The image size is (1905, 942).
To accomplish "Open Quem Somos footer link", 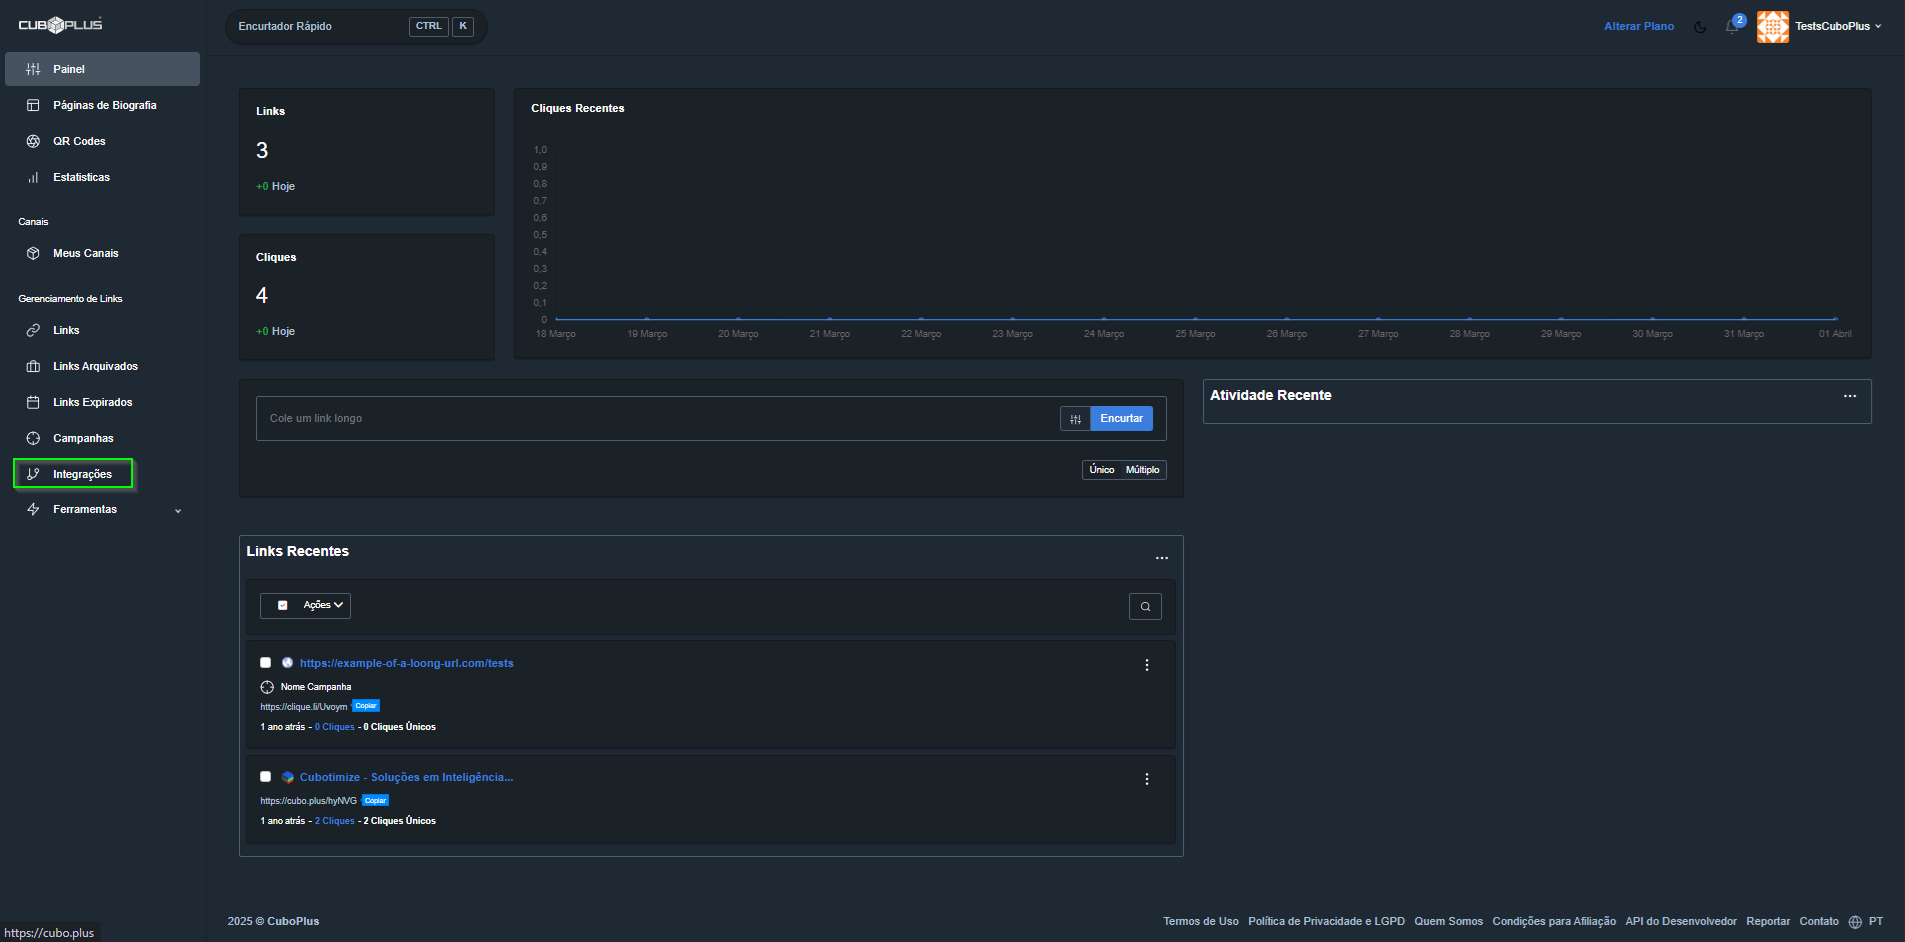I will pyautogui.click(x=1448, y=922).
